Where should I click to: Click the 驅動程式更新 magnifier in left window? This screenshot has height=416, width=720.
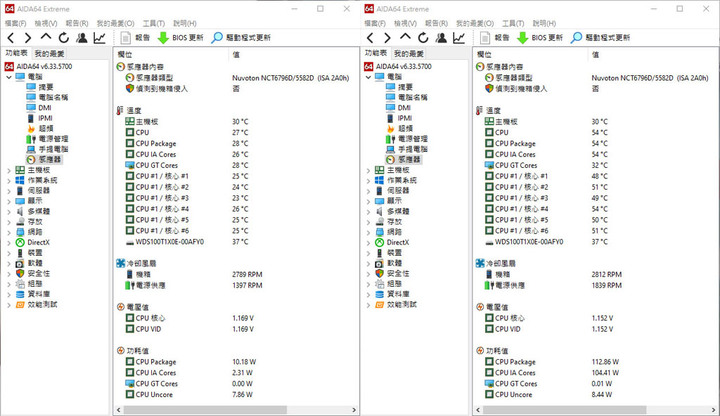[217, 38]
